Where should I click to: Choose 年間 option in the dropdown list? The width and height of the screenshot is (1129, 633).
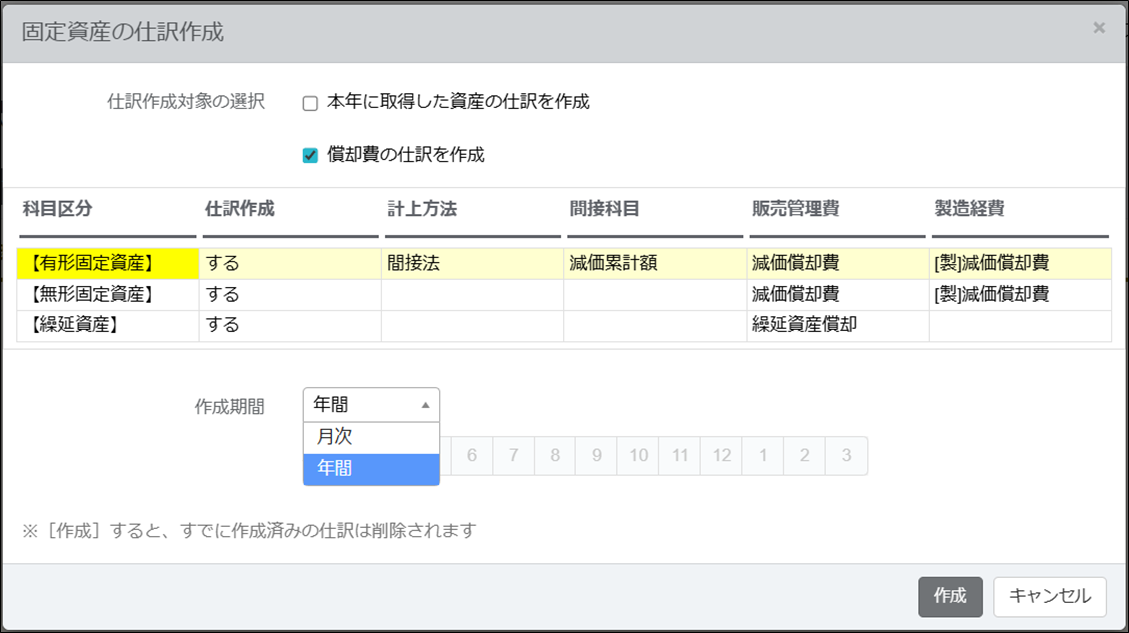(371, 468)
